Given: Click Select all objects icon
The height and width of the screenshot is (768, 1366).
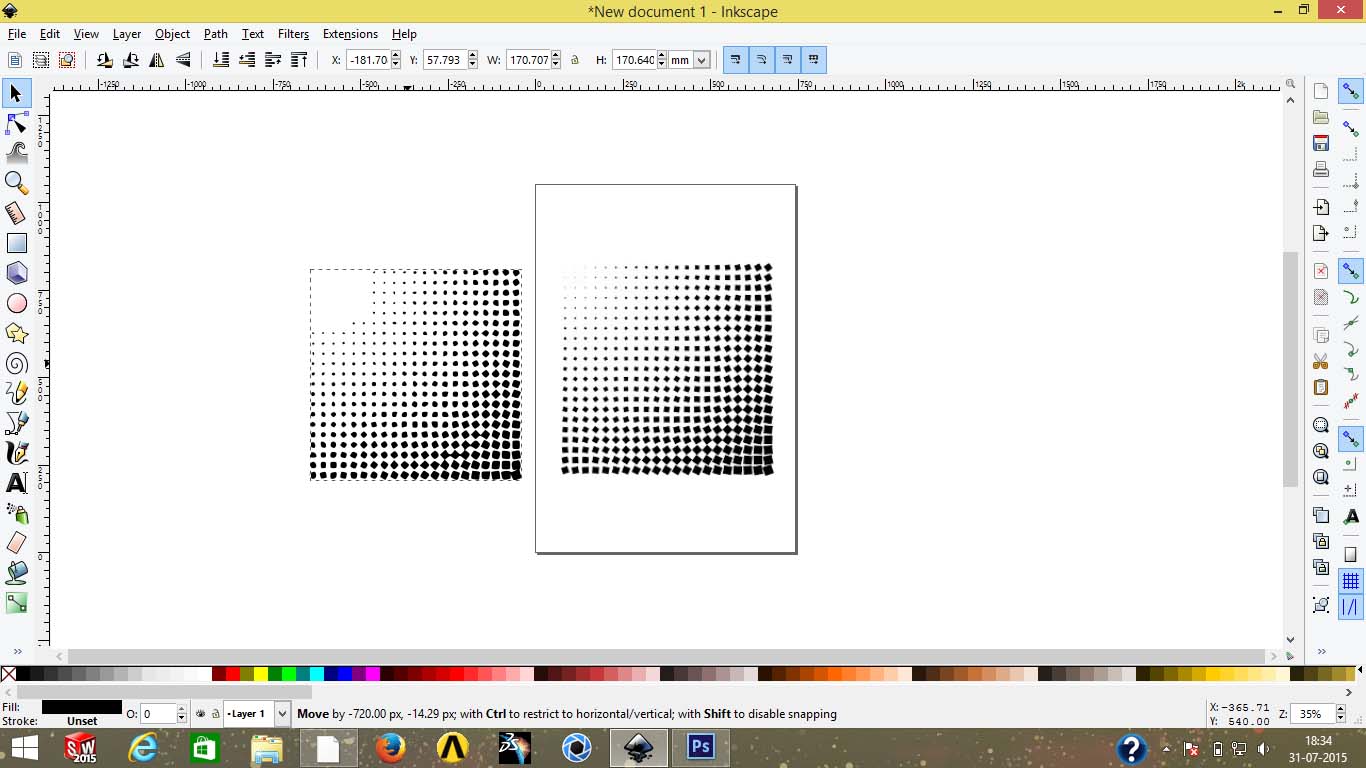Looking at the screenshot, I should [x=15, y=60].
